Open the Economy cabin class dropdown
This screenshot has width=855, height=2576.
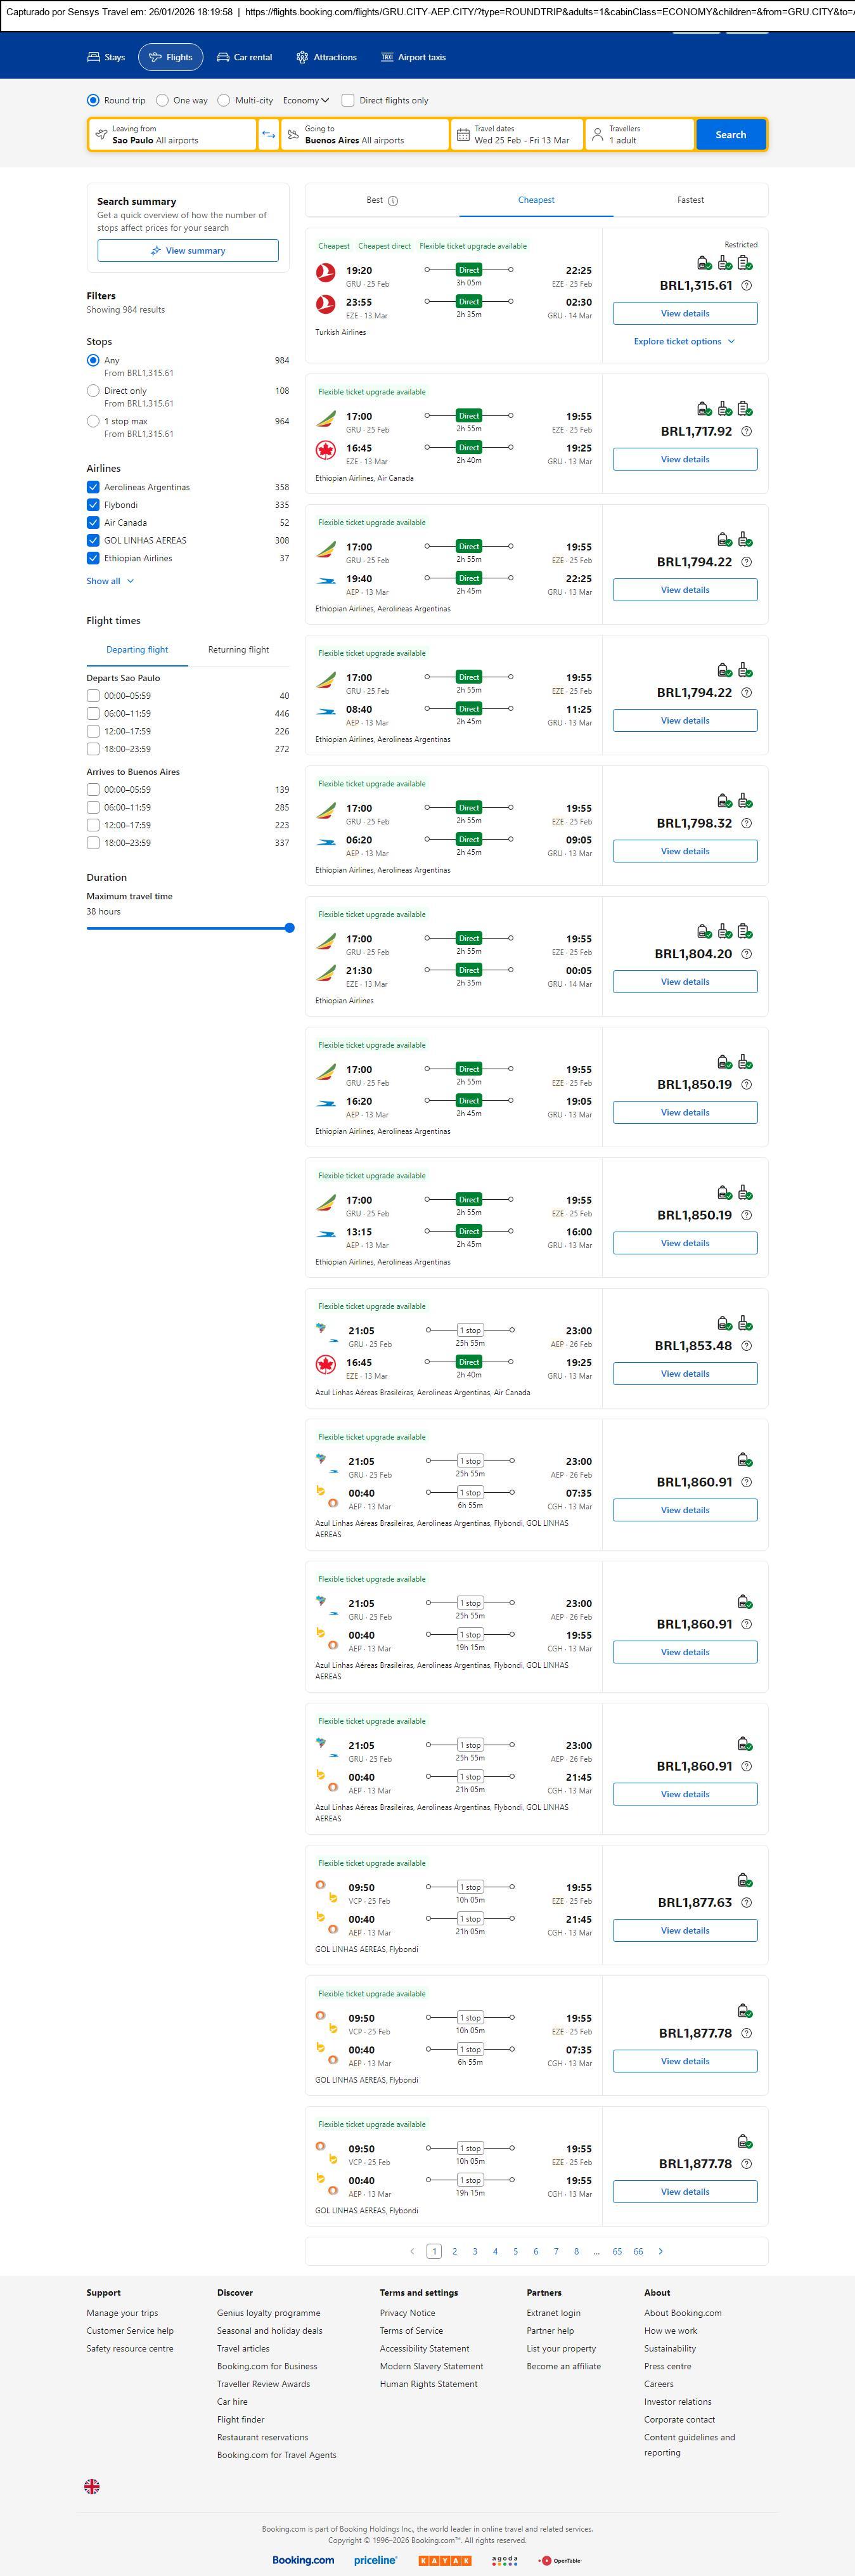[305, 100]
